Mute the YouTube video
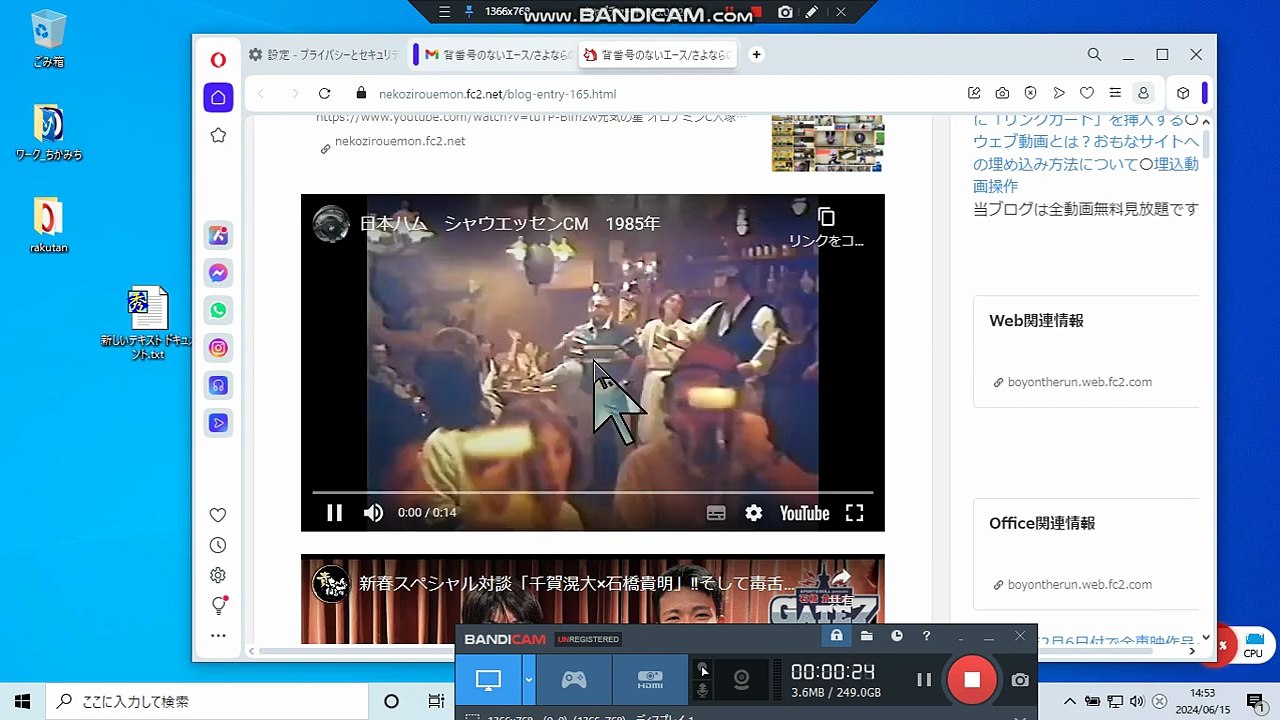1280x720 pixels. [x=373, y=513]
